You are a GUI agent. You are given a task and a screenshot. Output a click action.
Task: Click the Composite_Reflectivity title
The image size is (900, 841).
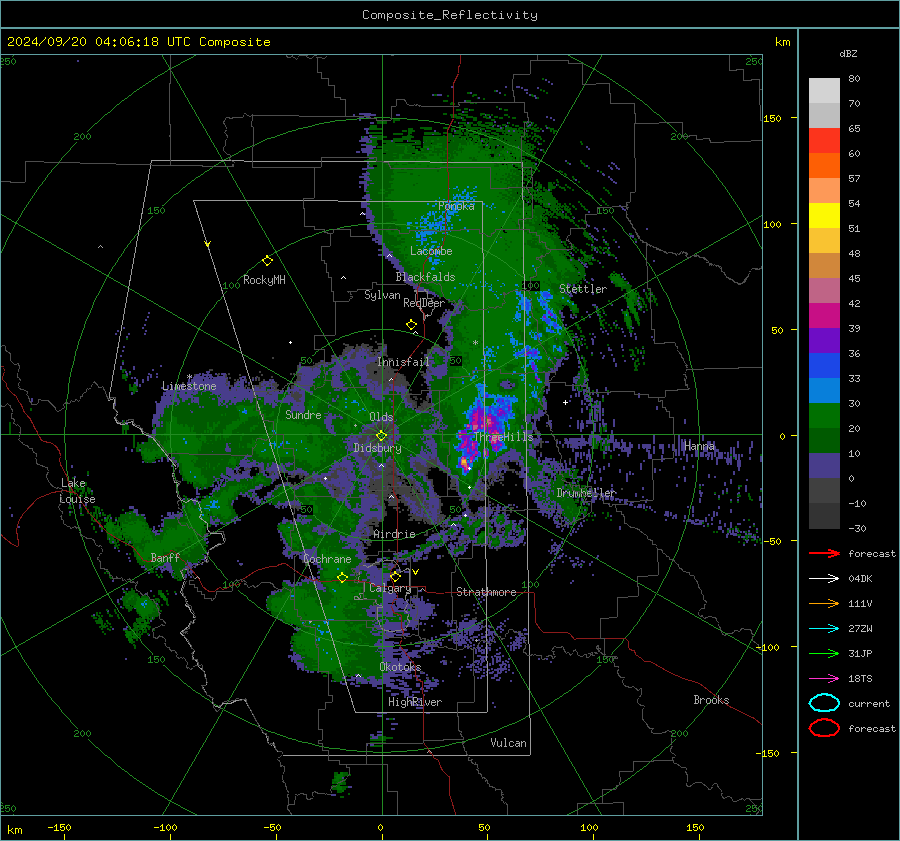point(450,15)
